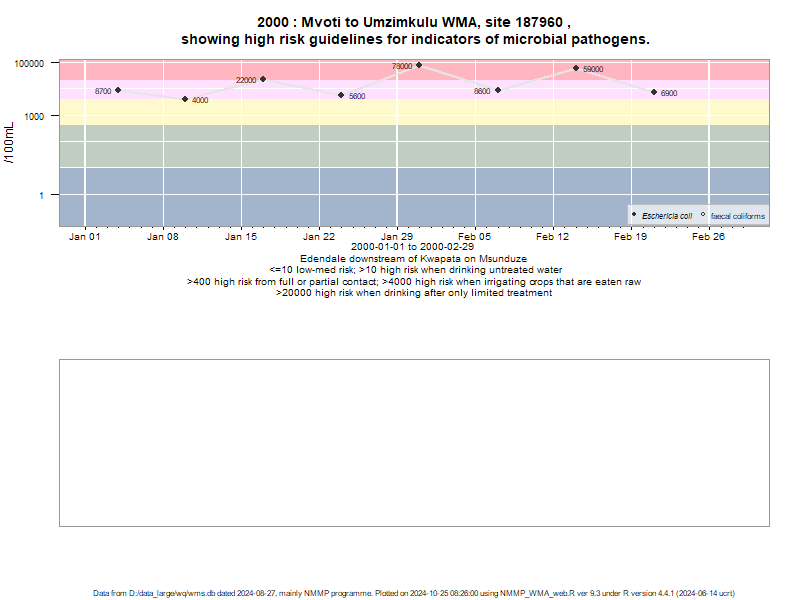Click the data point labeled 8600
The width and height of the screenshot is (800, 600).
click(498, 90)
